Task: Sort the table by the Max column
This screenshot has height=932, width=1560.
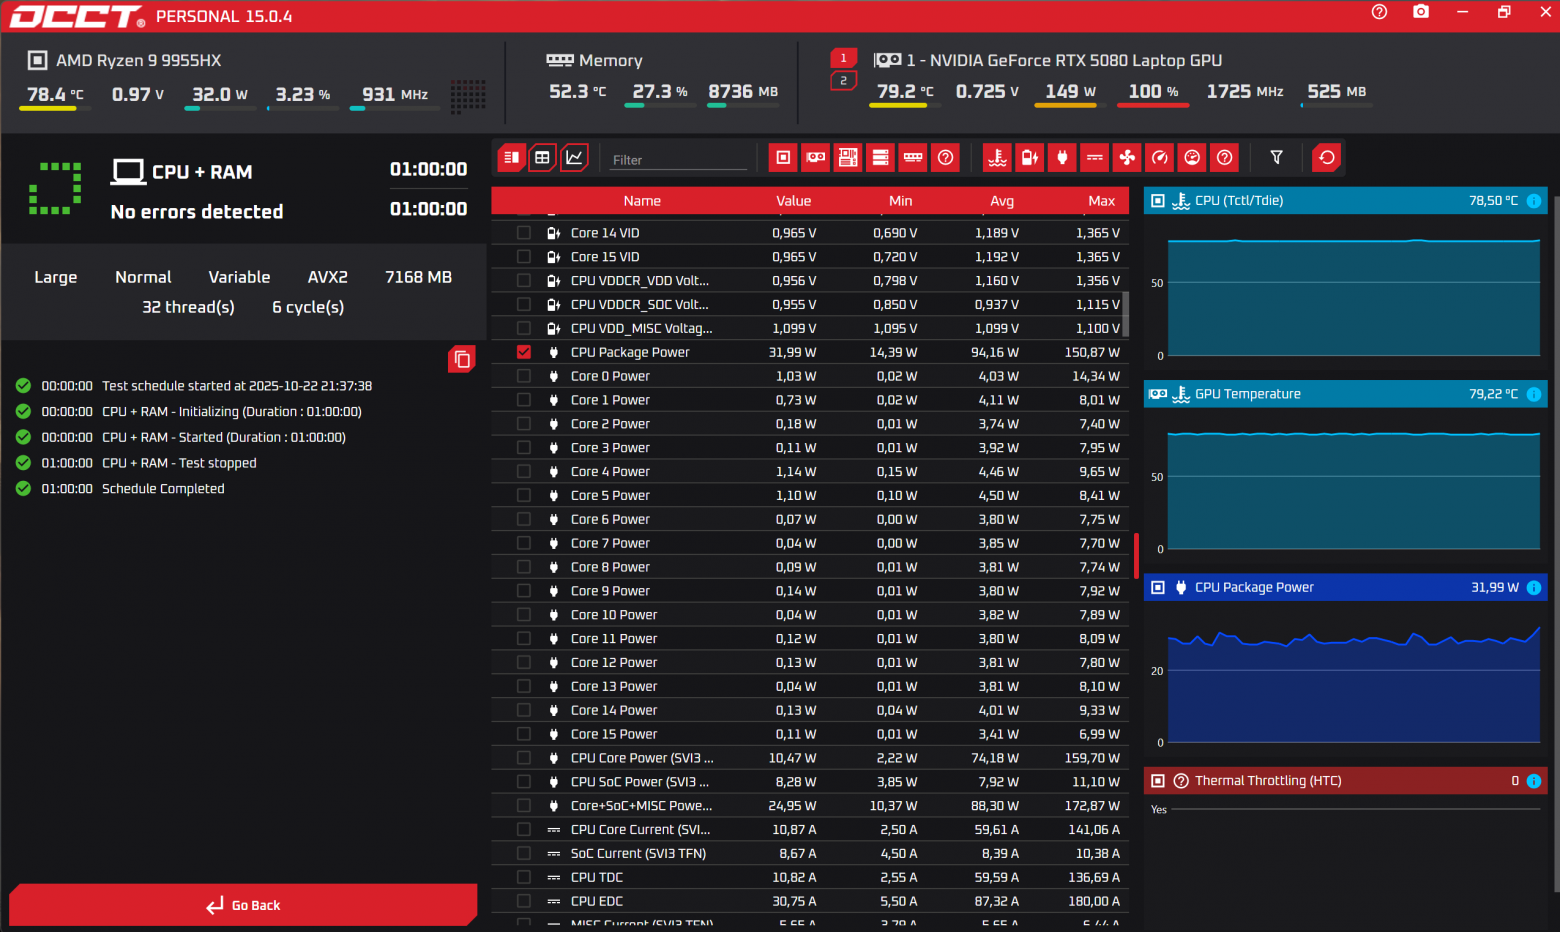Action: coord(1101,201)
